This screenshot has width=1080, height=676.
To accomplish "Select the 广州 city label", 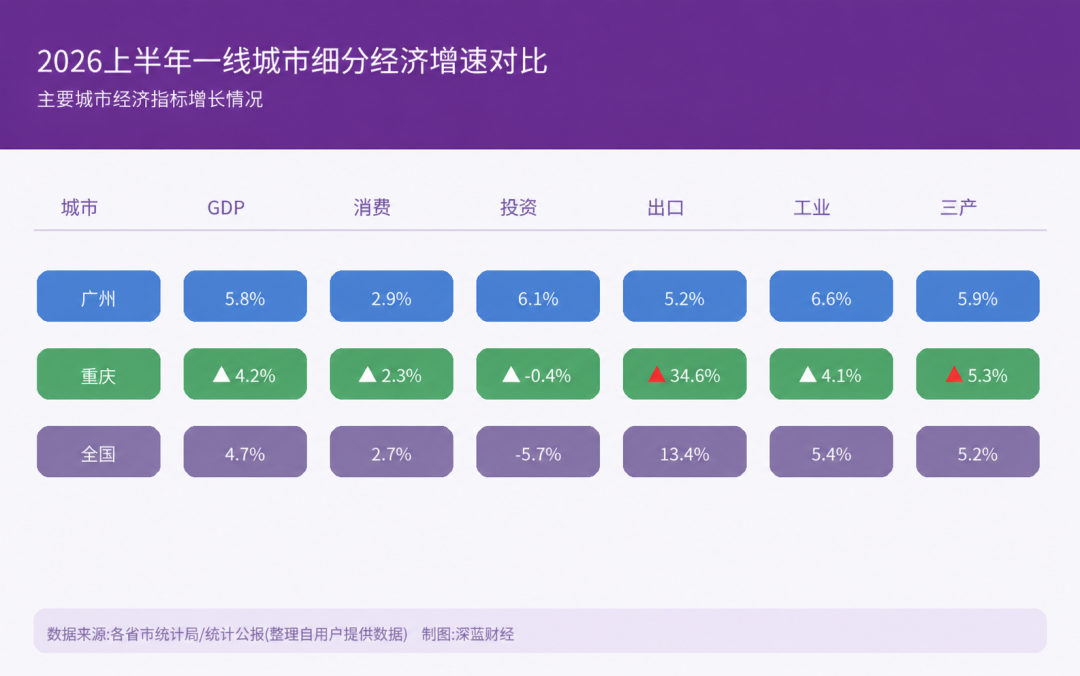I will (98, 296).
